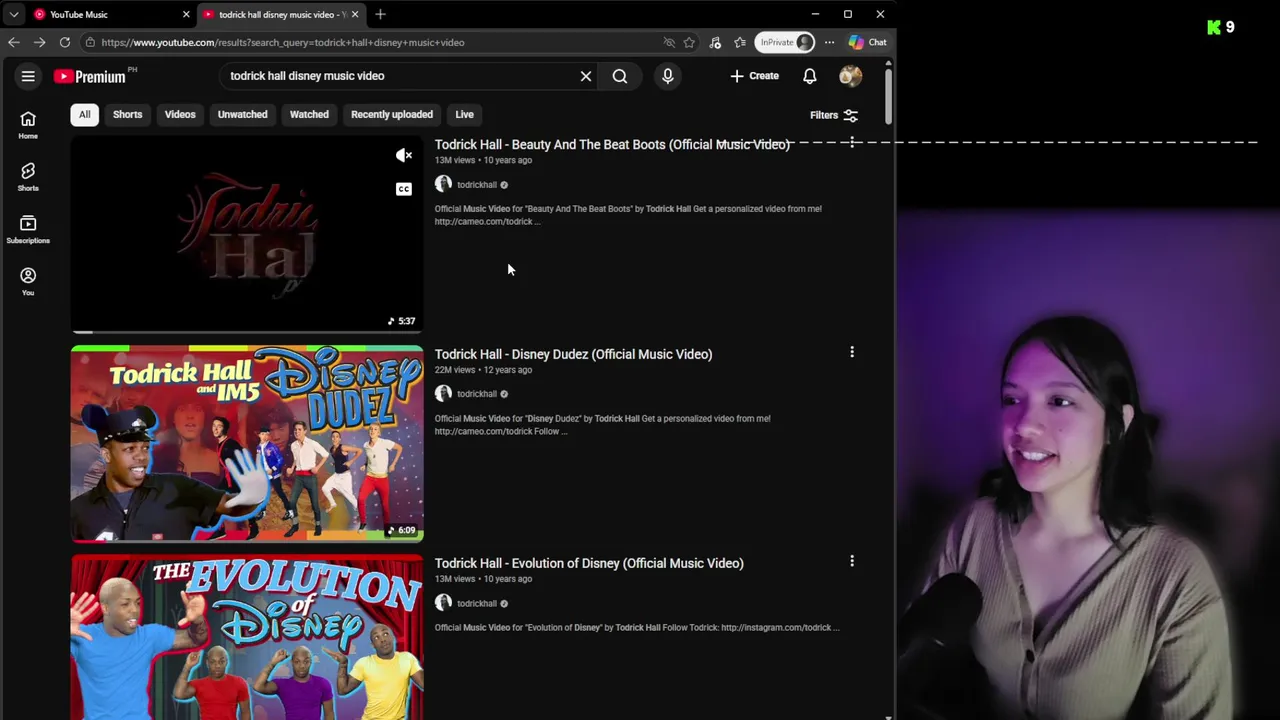Start voice search with microphone
Viewport: 1280px width, 720px height.
(x=668, y=76)
